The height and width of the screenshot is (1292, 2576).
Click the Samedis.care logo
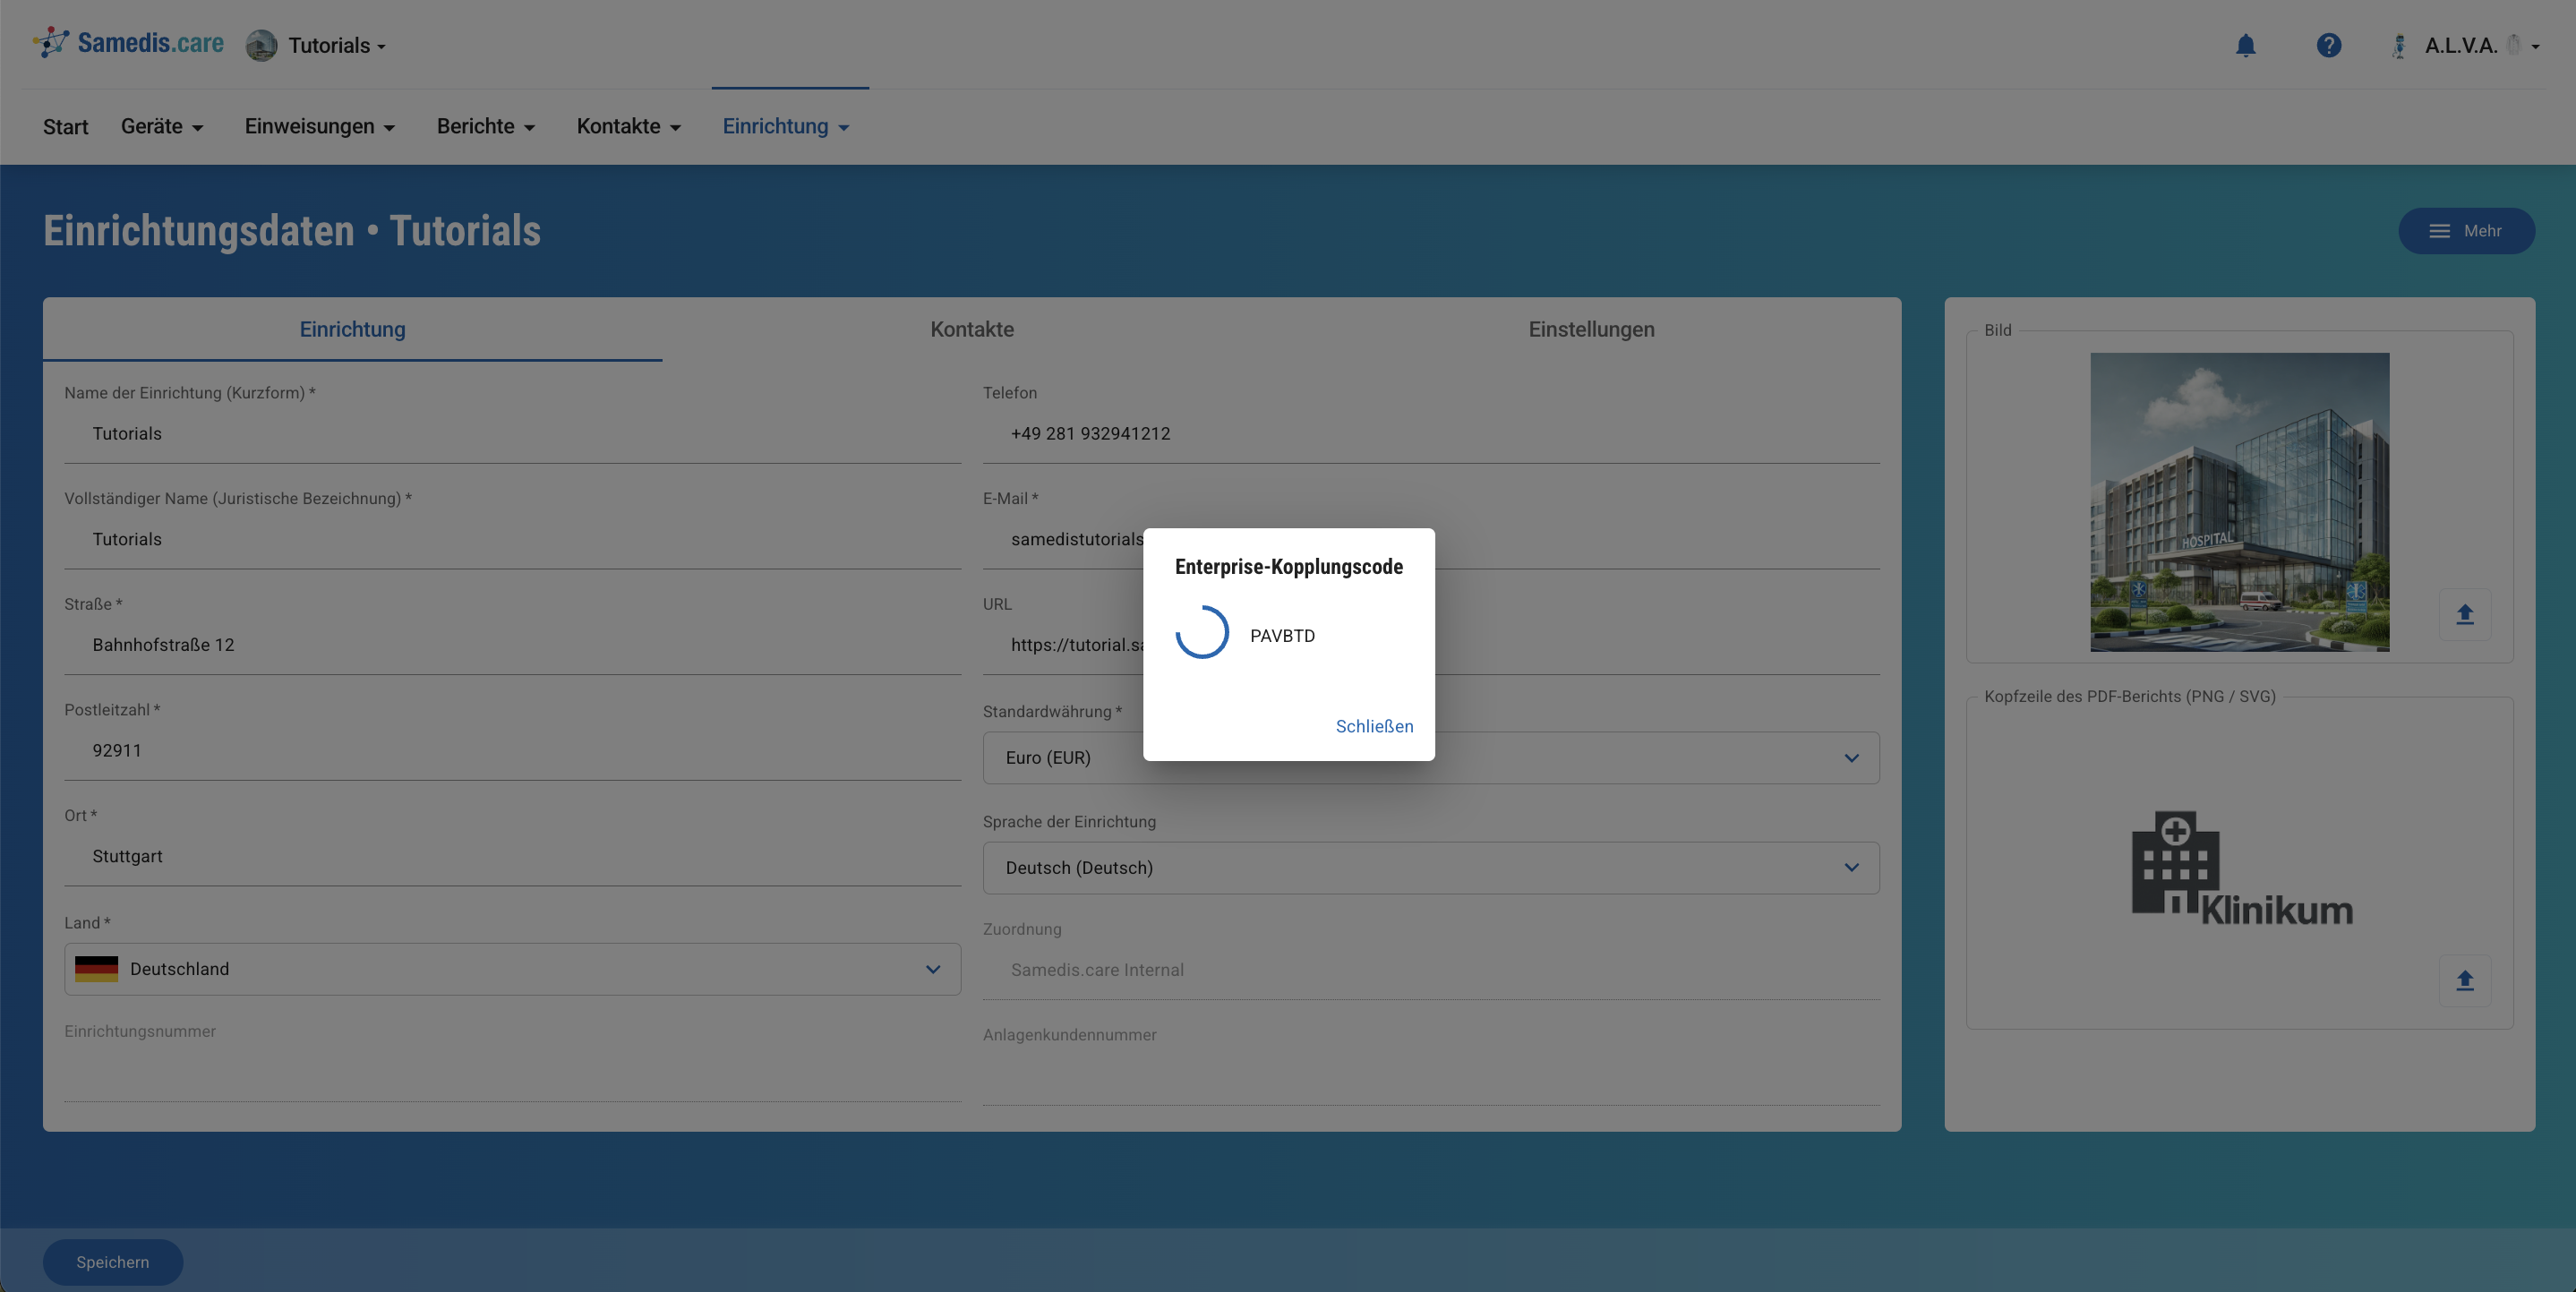pos(129,43)
